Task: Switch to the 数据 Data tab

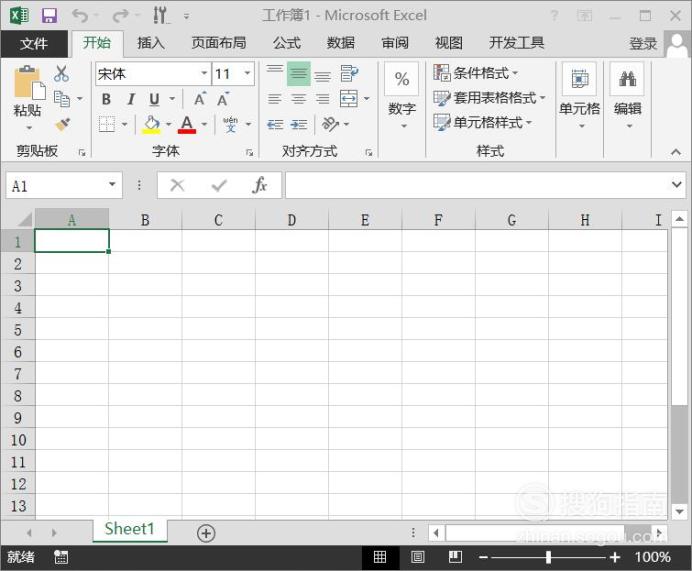Action: click(x=341, y=43)
